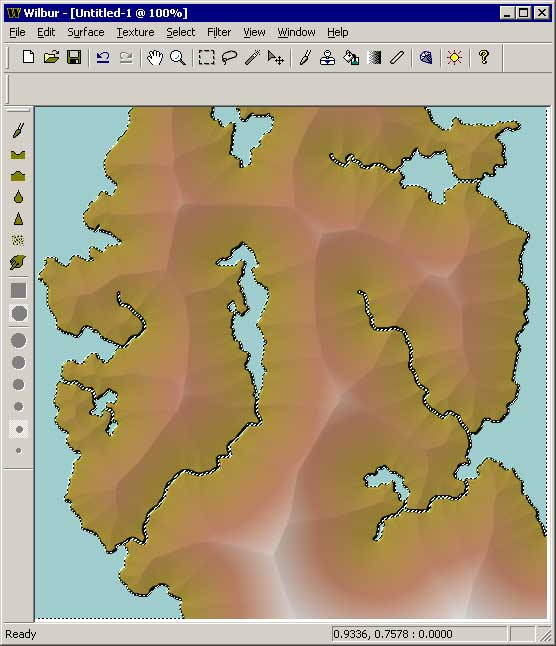Viewport: 556px width, 646px height.
Task: Open a file with folder icon
Action: pyautogui.click(x=51, y=57)
